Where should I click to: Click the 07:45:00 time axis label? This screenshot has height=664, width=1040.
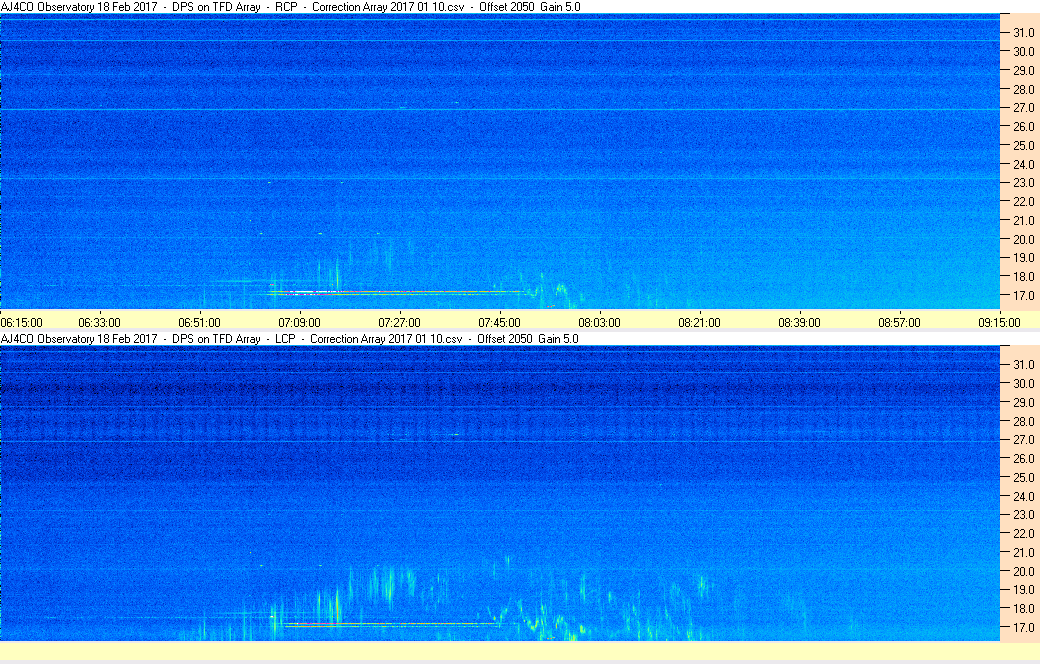coord(499,322)
